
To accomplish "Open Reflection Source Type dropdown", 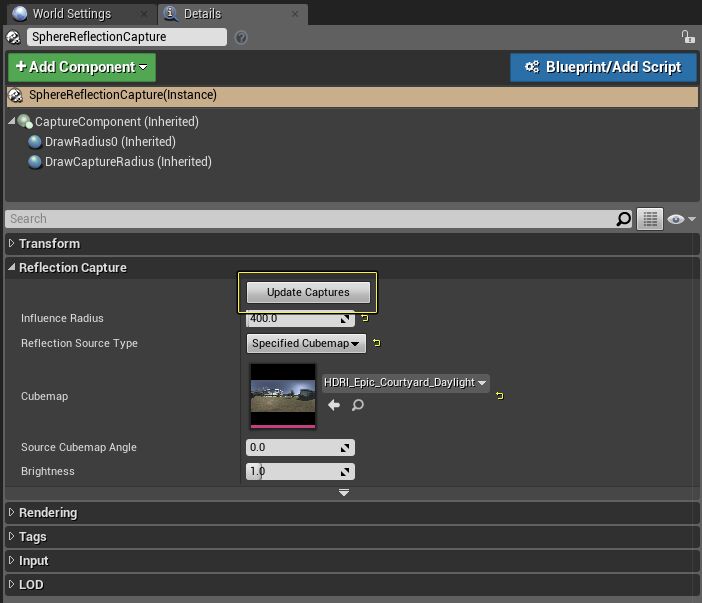I will click(x=306, y=343).
